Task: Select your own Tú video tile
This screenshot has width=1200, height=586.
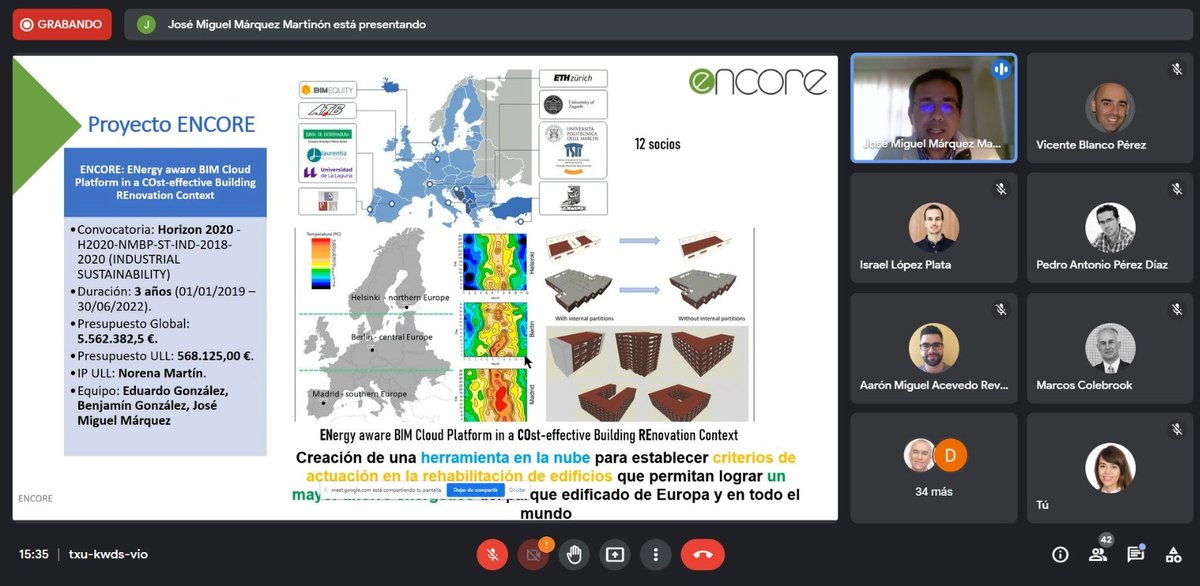Action: [1110, 467]
